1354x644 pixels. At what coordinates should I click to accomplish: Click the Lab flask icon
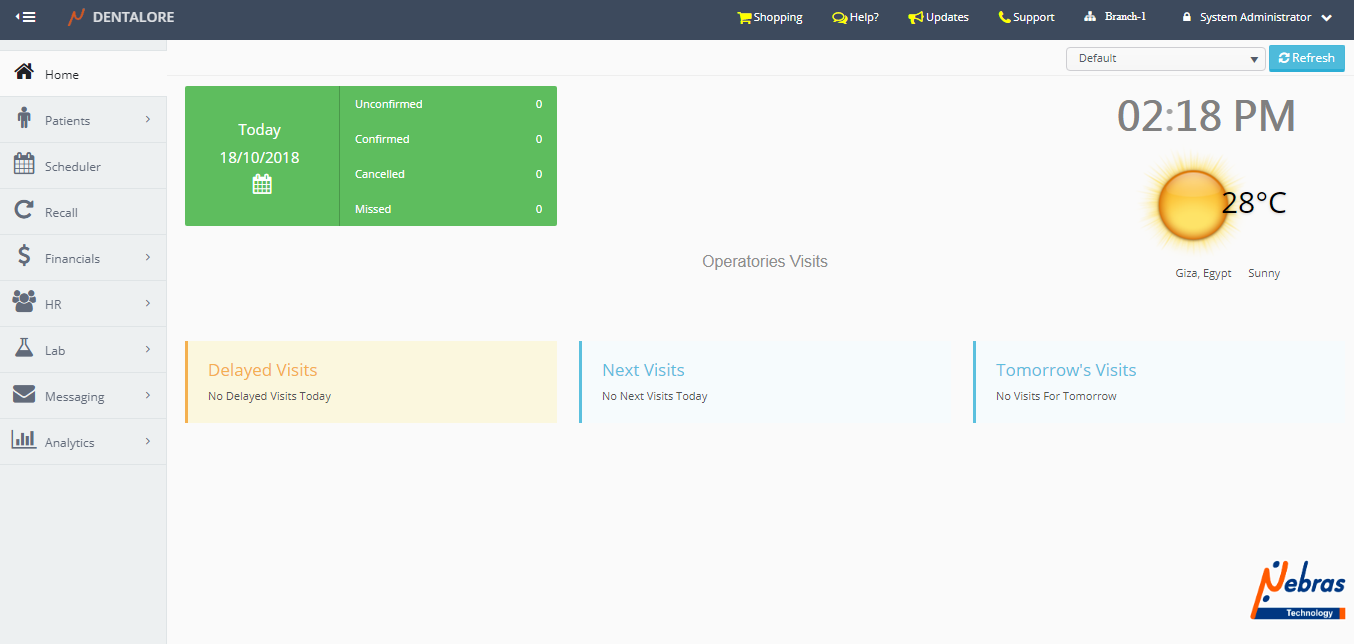[24, 349]
